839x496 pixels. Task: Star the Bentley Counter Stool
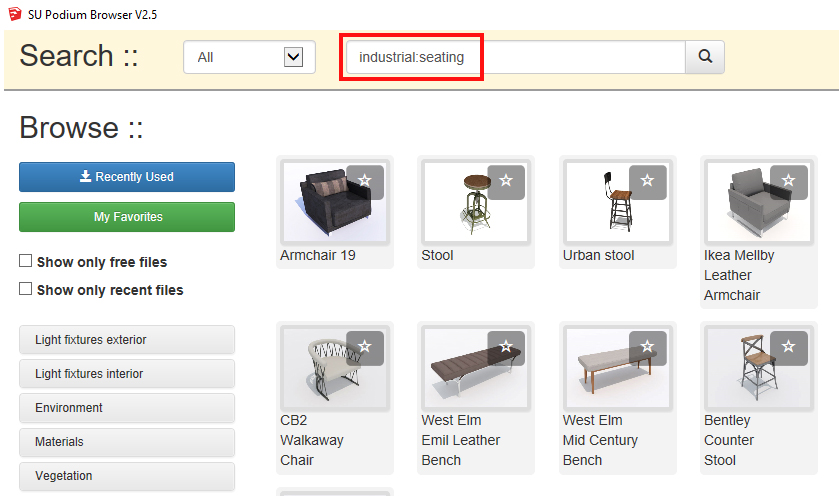click(x=789, y=348)
